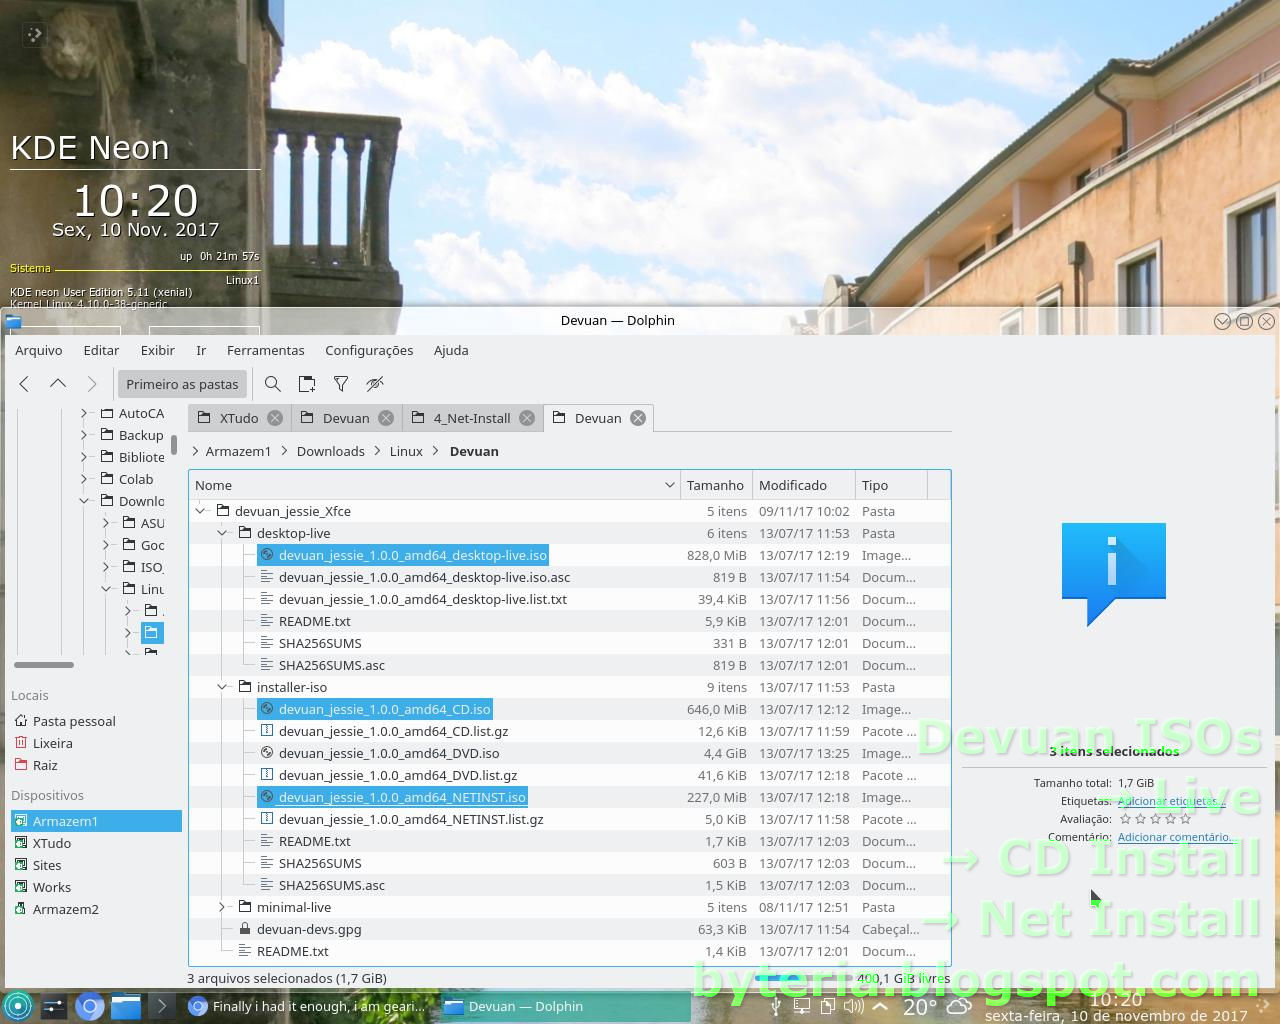Open the filter bar via the funnel icon
The height and width of the screenshot is (1024, 1280).
pos(341,384)
